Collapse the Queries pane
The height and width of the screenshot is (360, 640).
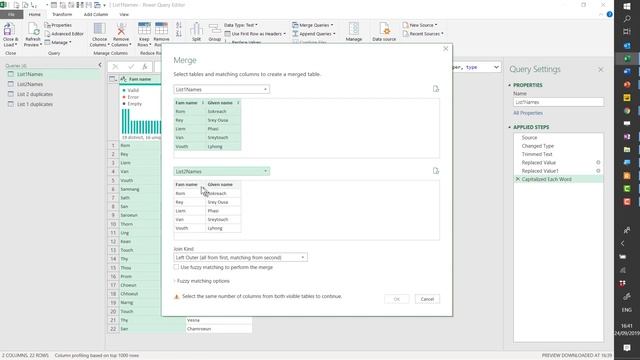click(x=100, y=65)
